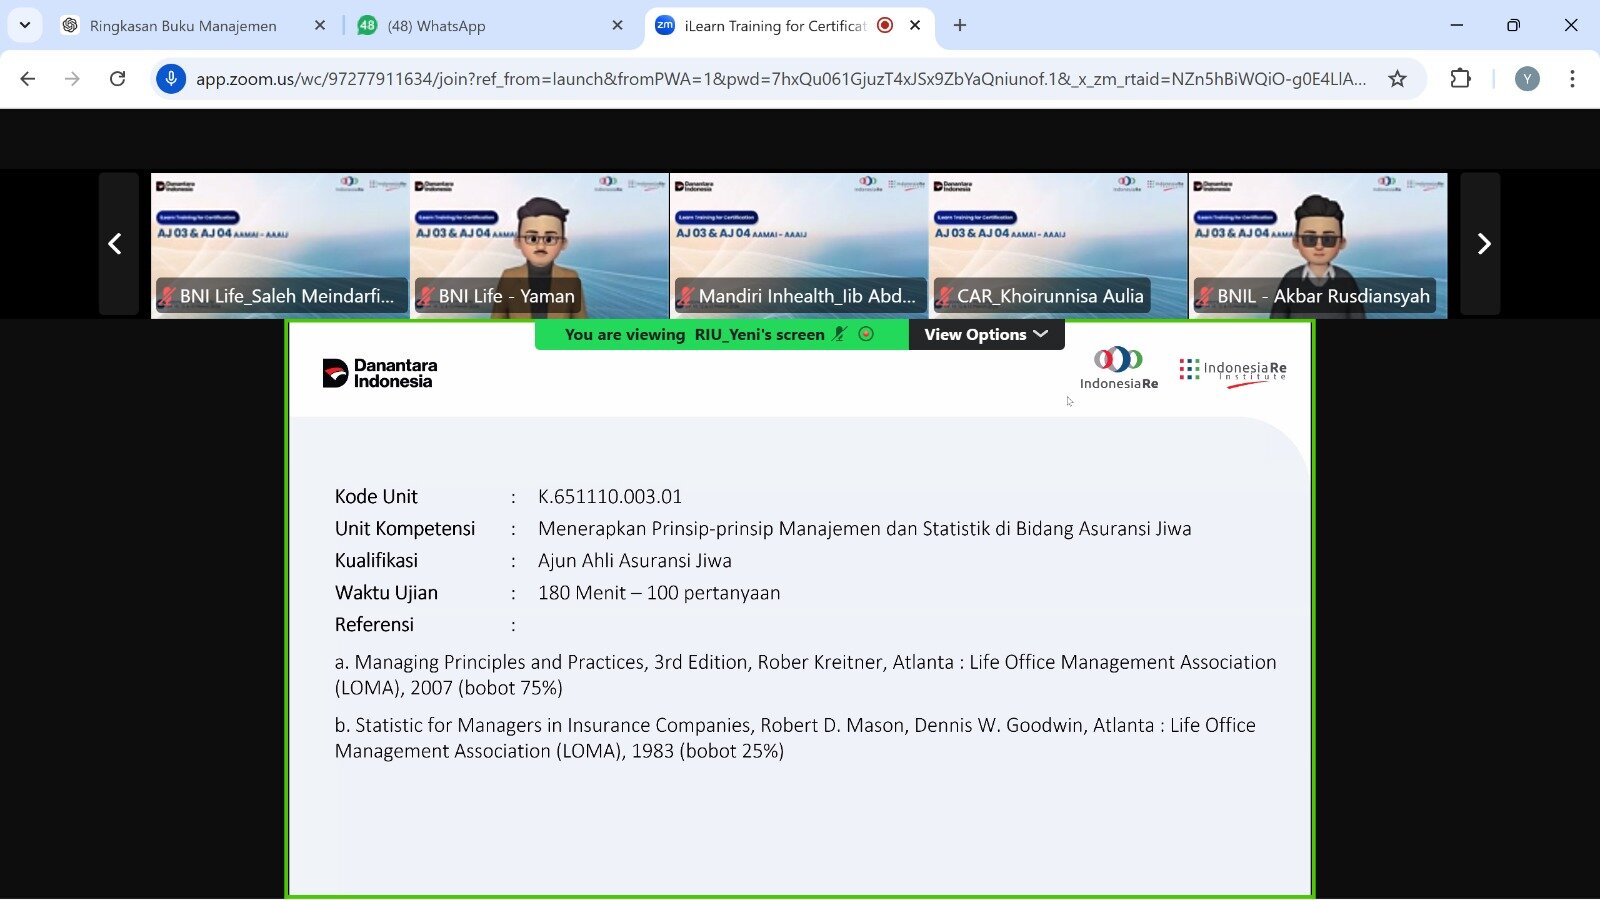This screenshot has height=900, width=1600.
Task: Click the URL address field
Action: pos(780,79)
